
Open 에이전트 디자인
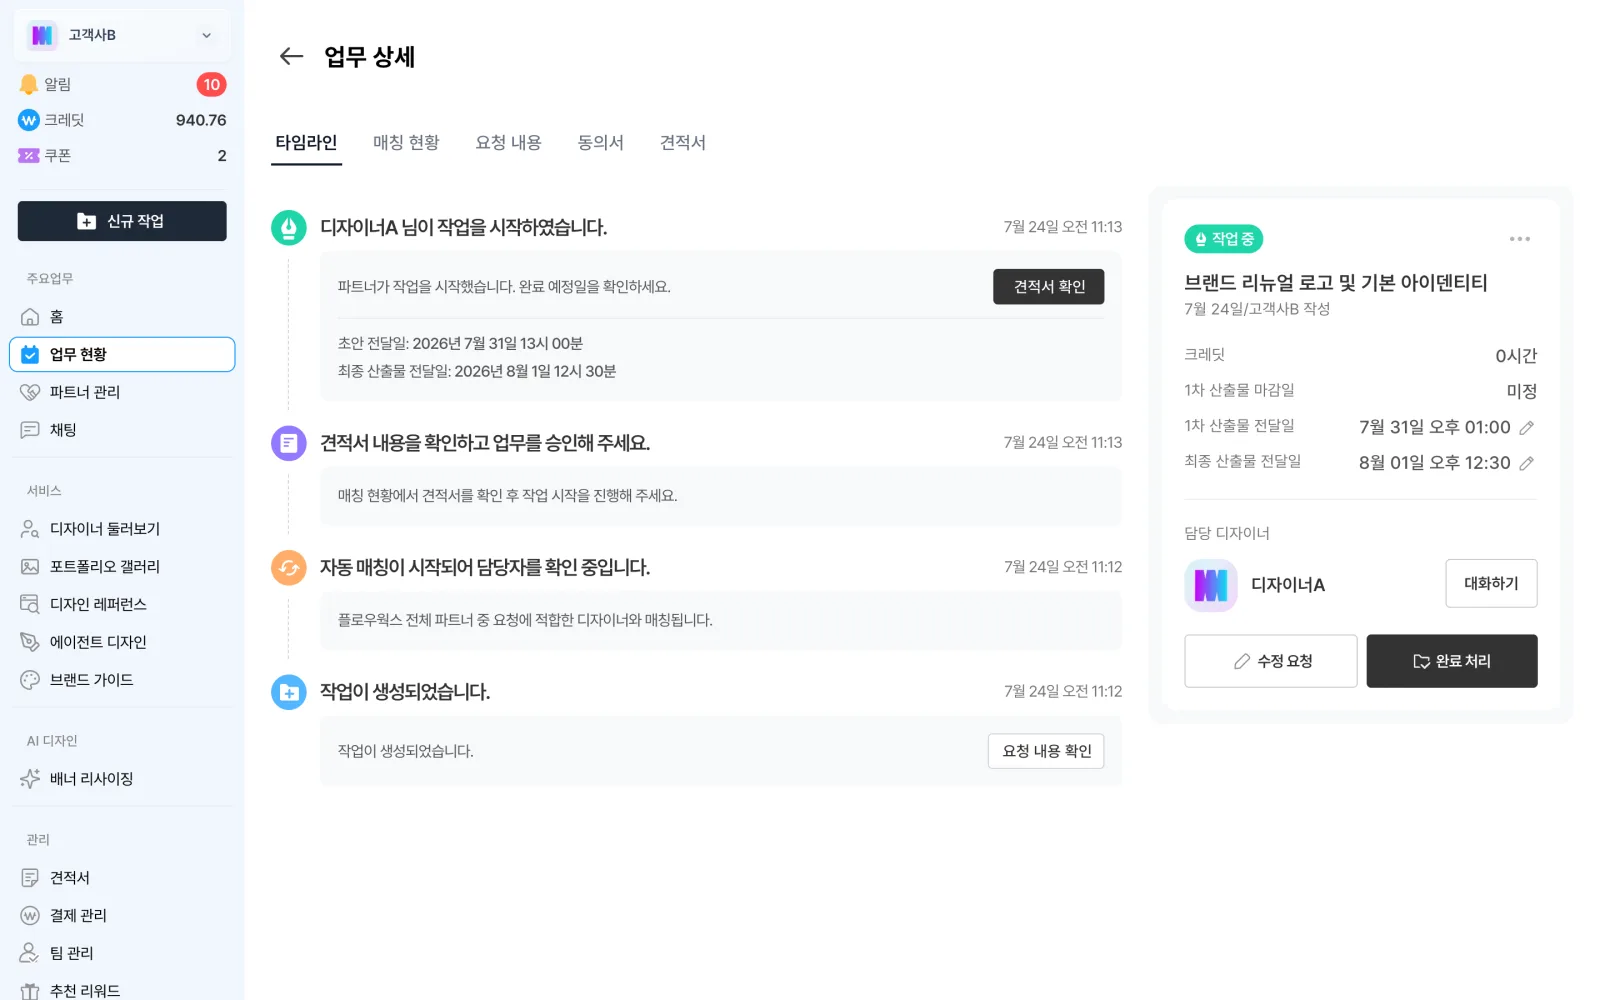[122, 642]
